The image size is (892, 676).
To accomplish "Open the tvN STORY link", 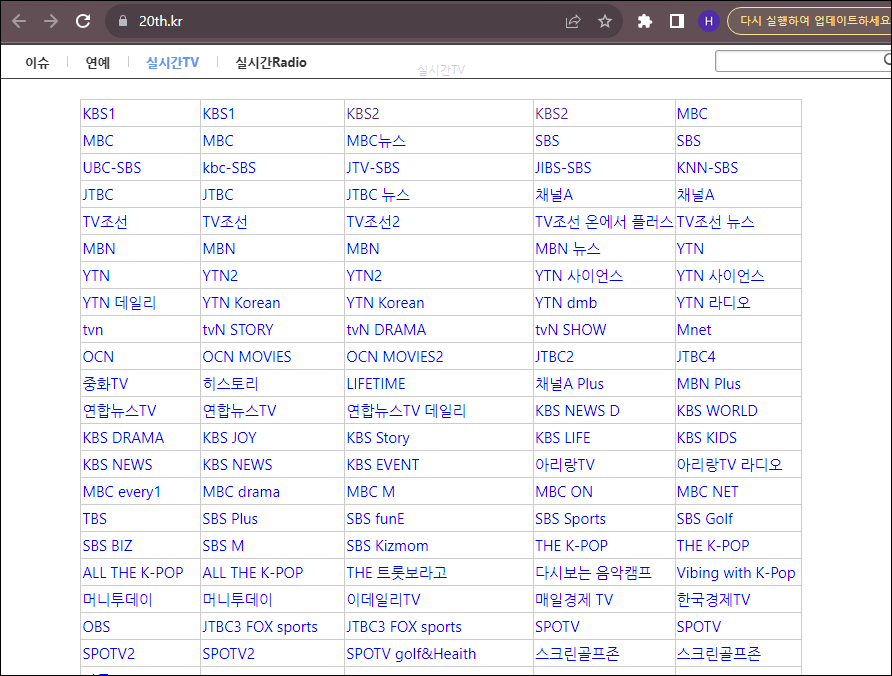I will 238,330.
